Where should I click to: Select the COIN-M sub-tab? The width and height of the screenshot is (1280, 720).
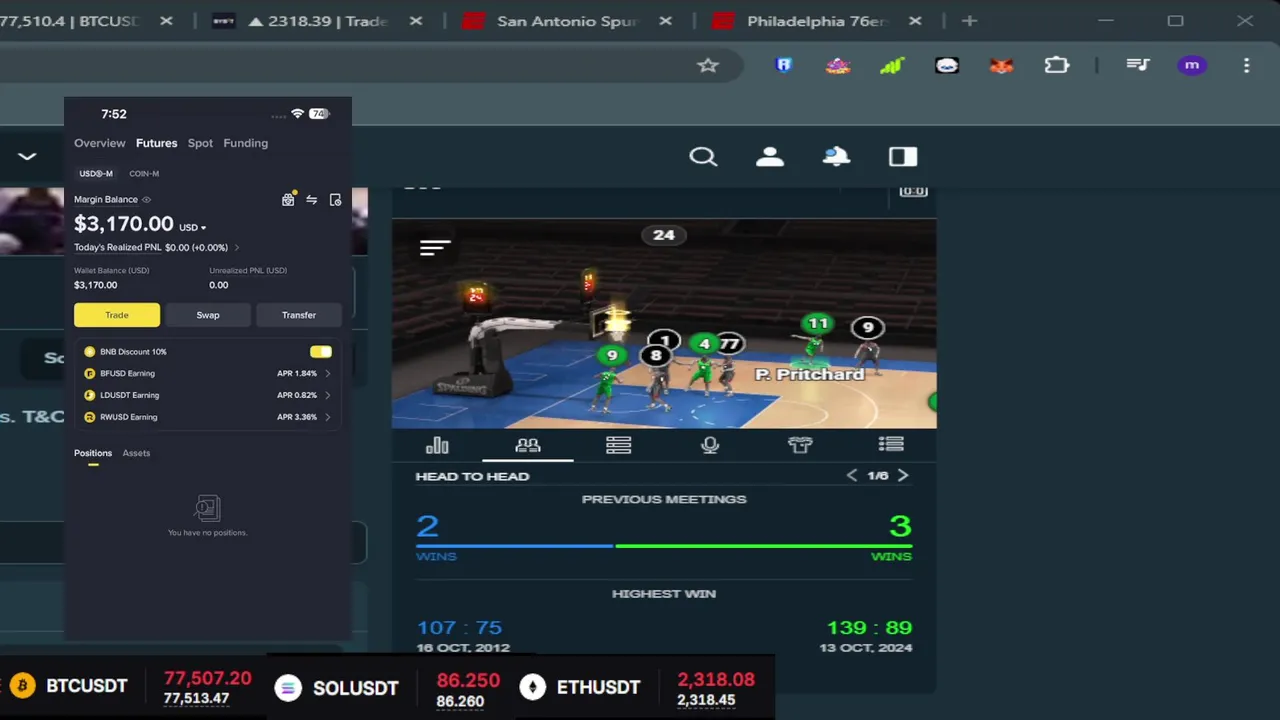coord(144,174)
